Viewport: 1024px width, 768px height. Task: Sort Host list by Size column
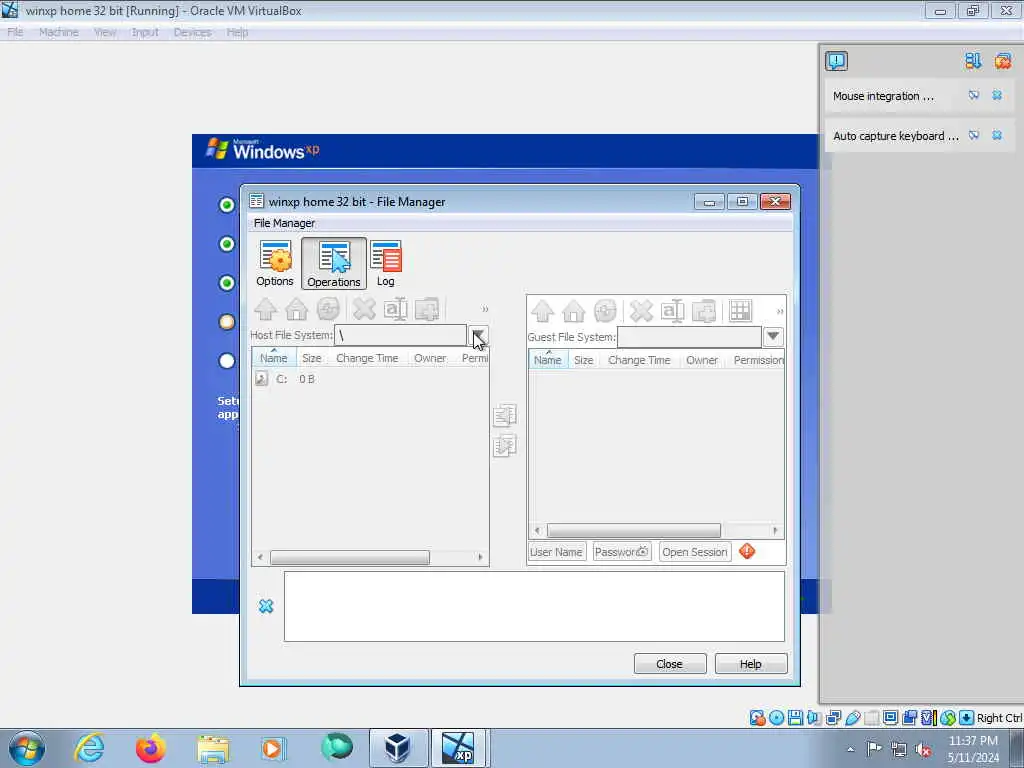[312, 358]
